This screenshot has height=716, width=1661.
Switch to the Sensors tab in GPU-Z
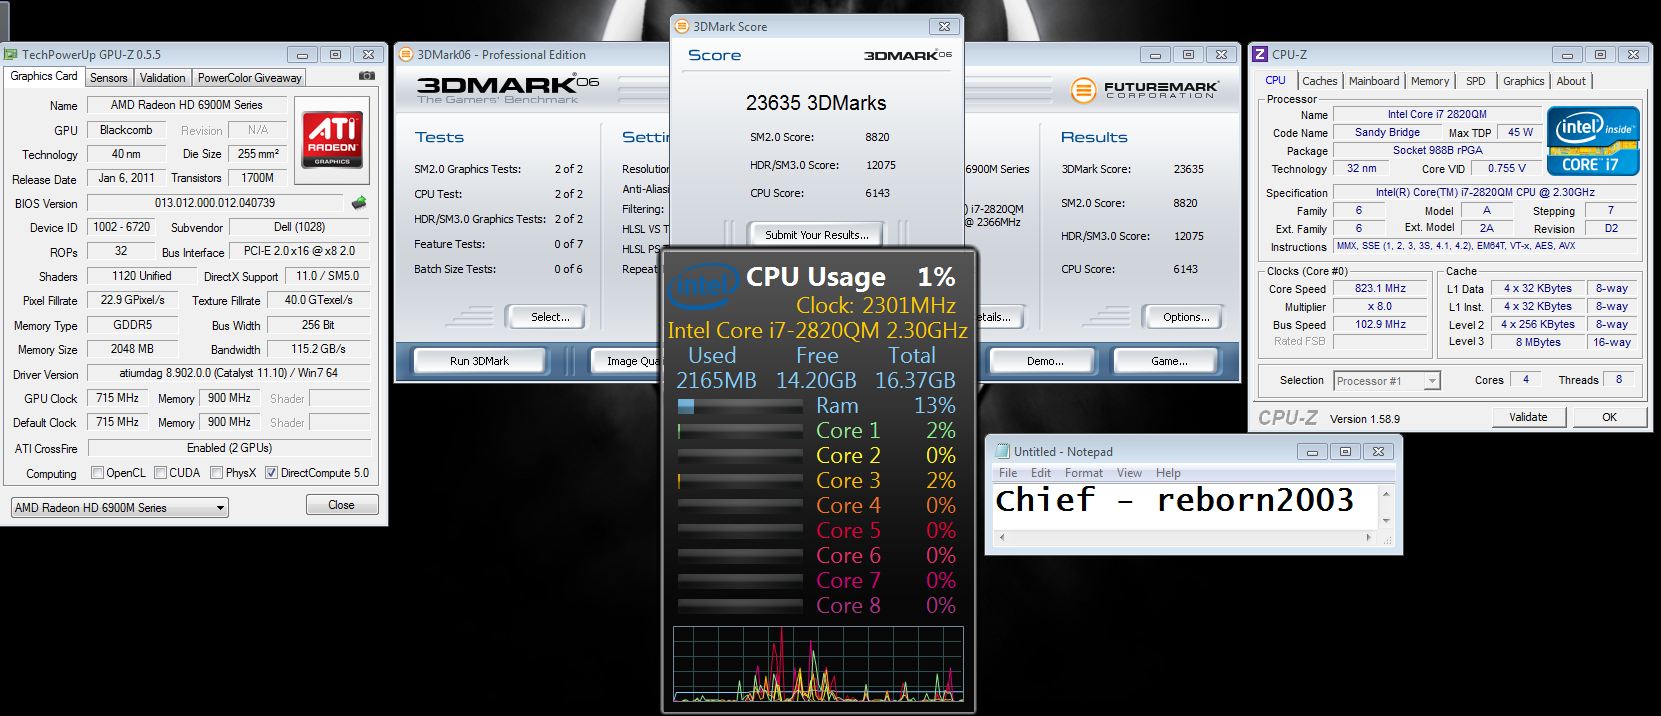[x=108, y=78]
